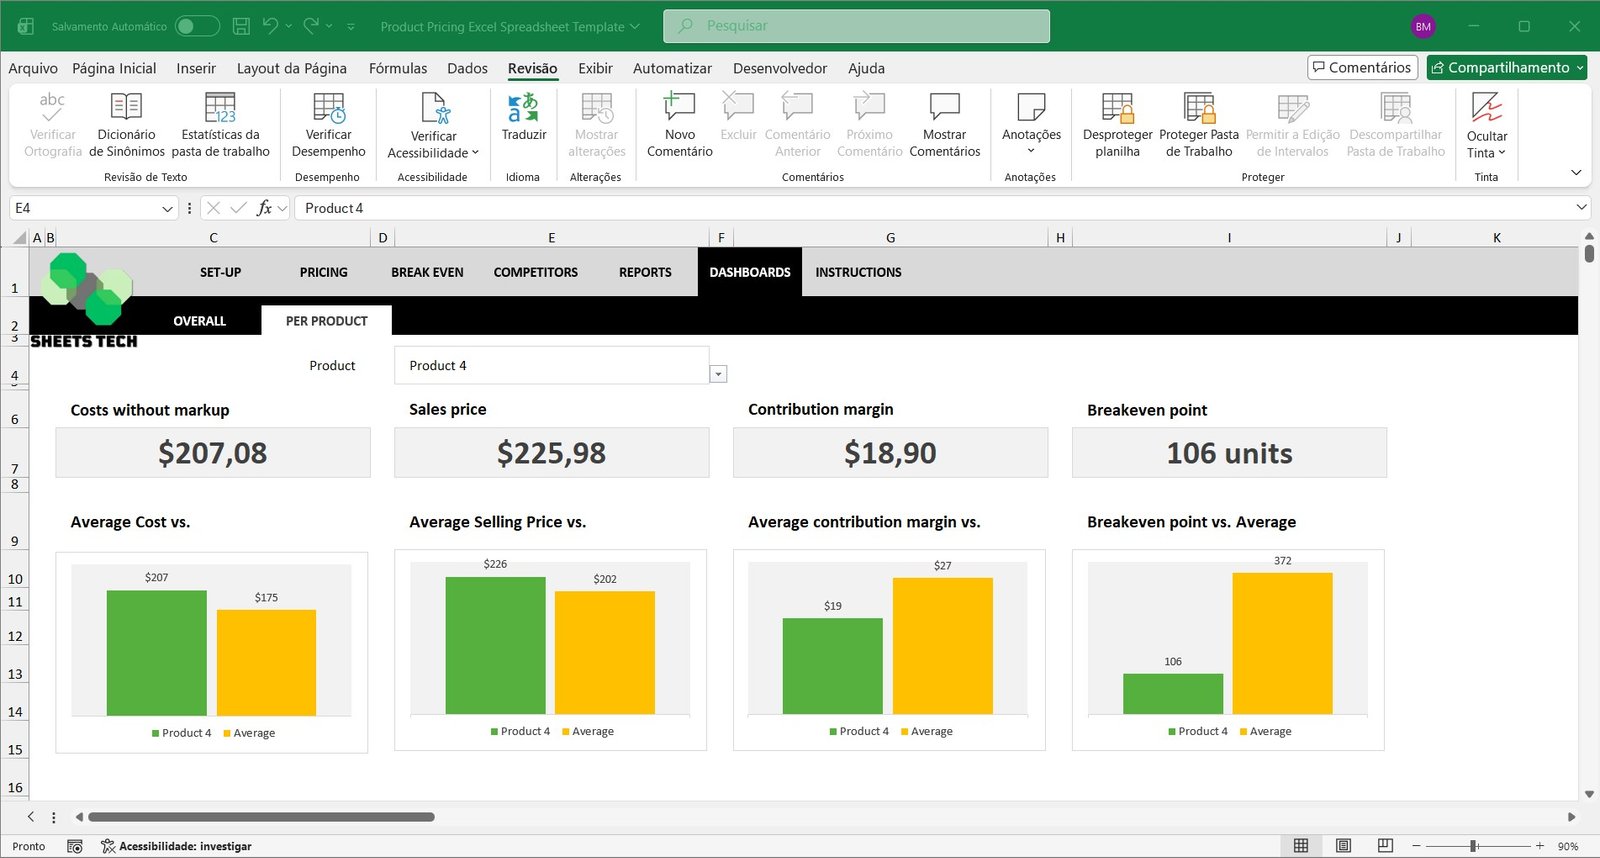This screenshot has height=858, width=1600.
Task: Click the Pesquisar search box
Action: (856, 26)
